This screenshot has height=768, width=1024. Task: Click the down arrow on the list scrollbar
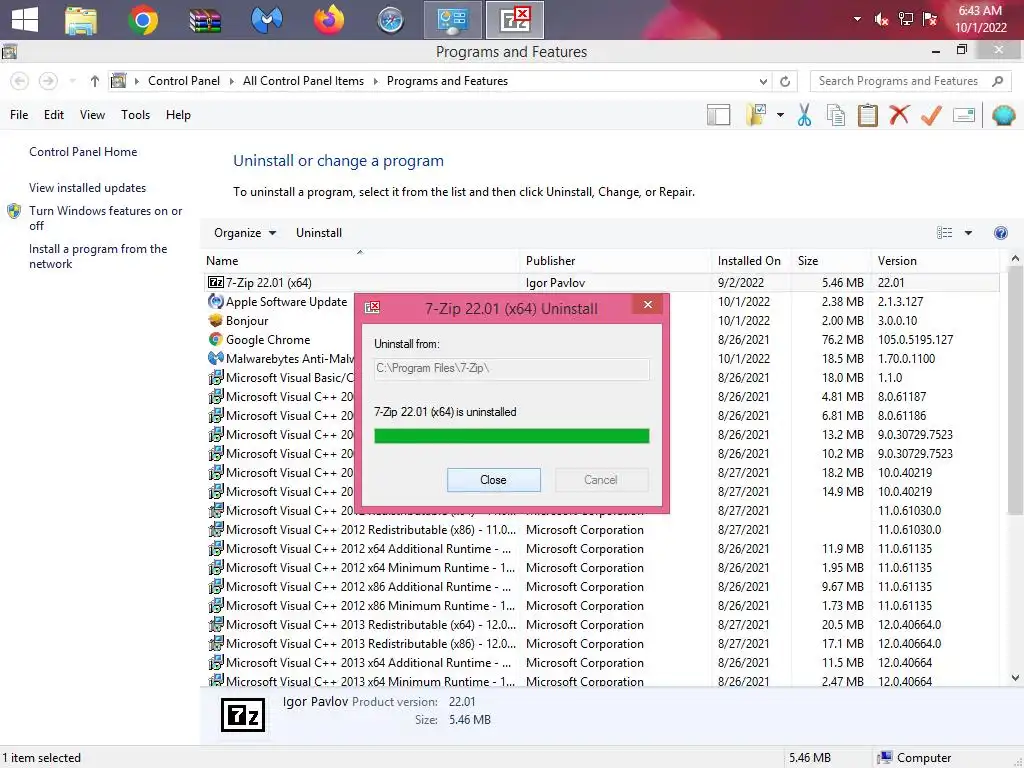pyautogui.click(x=1015, y=678)
